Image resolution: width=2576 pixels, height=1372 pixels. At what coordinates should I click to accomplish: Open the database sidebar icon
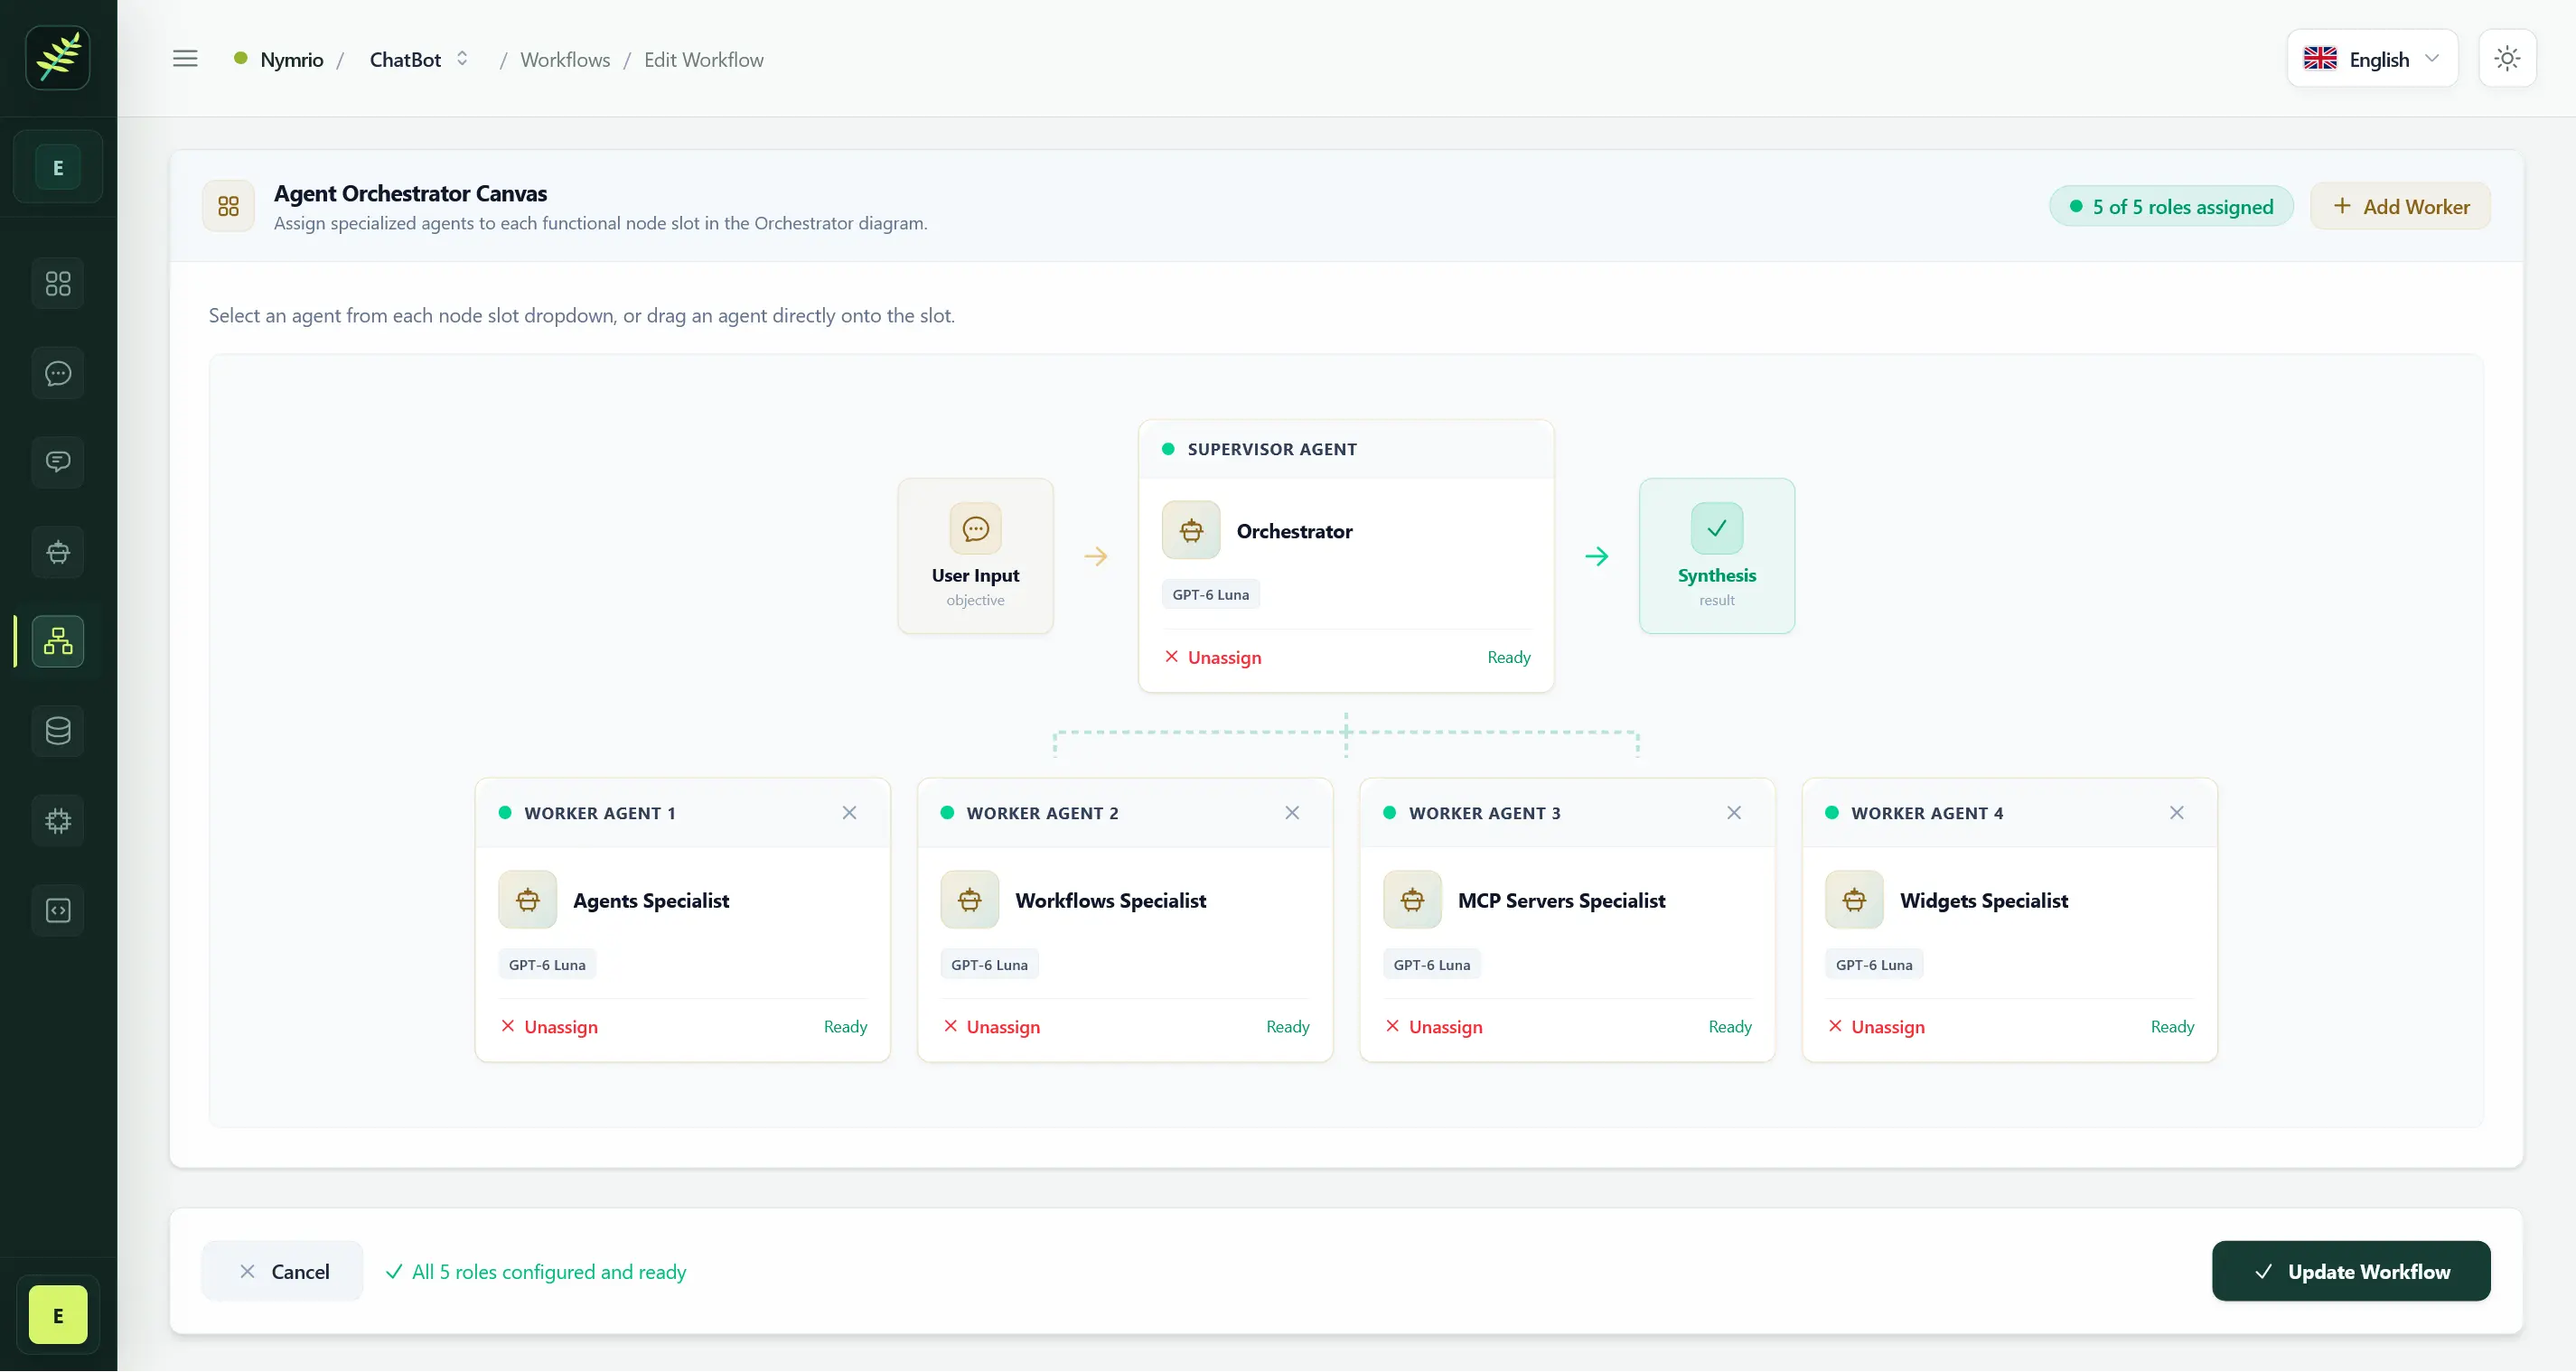tap(58, 732)
